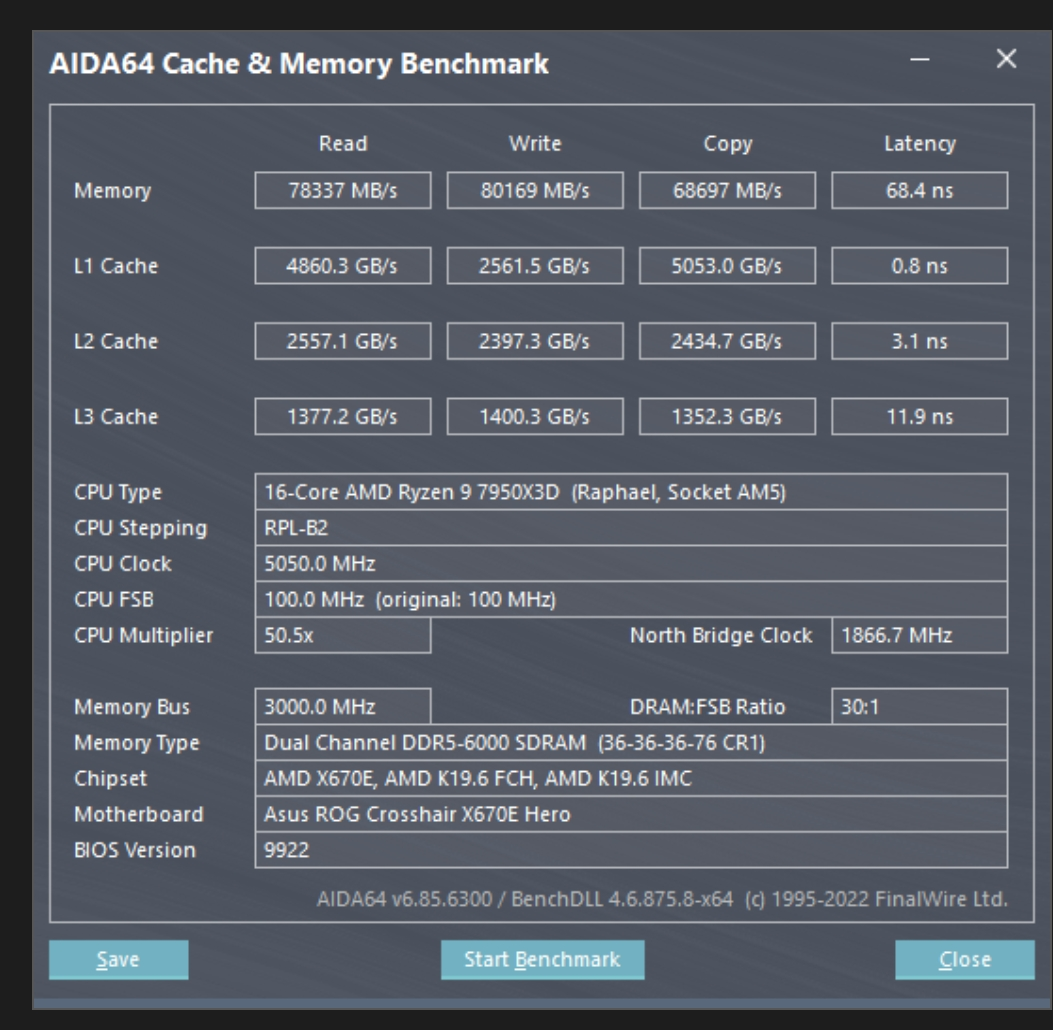Save the benchmark results
Screen dimensions: 1053x1030
point(118,959)
